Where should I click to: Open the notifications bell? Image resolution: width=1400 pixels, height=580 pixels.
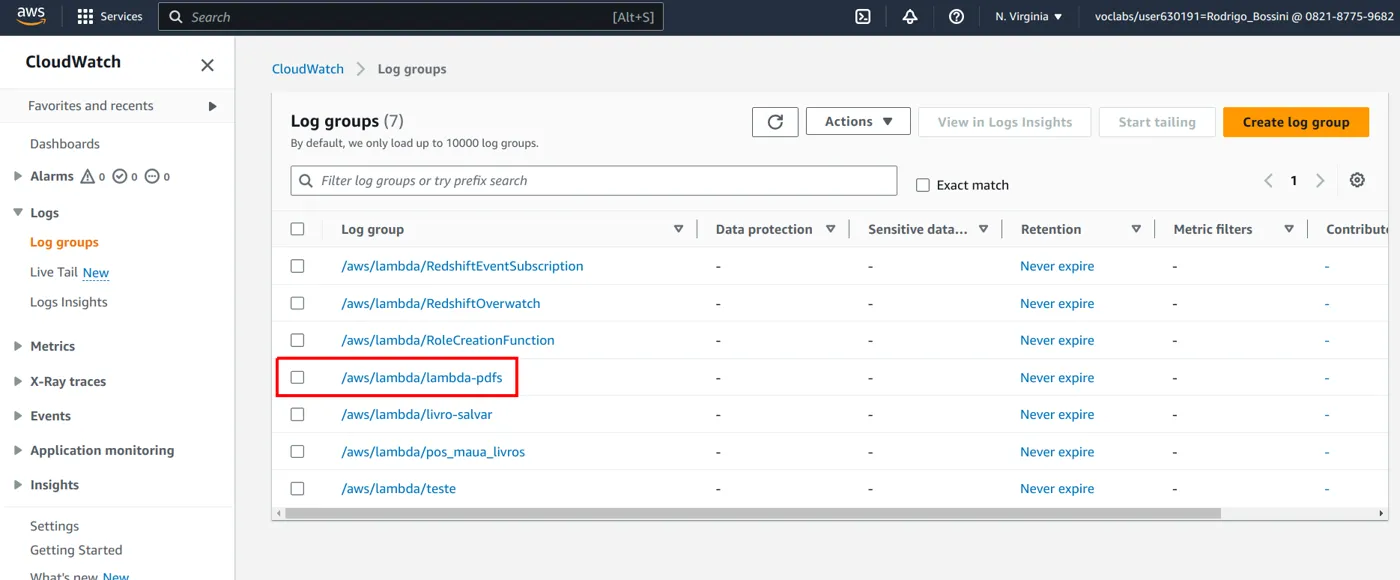coord(910,17)
